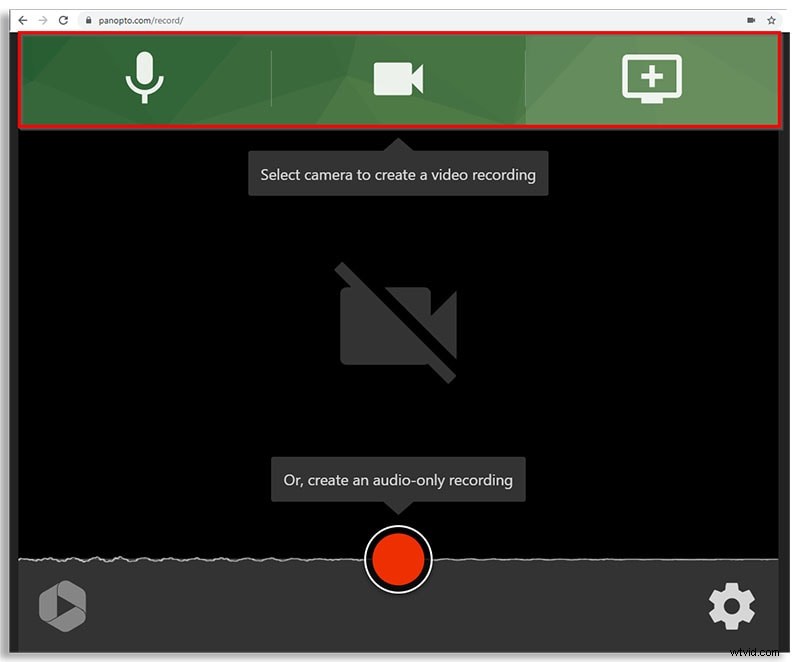Select the address bar URL panopto.com/record

(140, 18)
